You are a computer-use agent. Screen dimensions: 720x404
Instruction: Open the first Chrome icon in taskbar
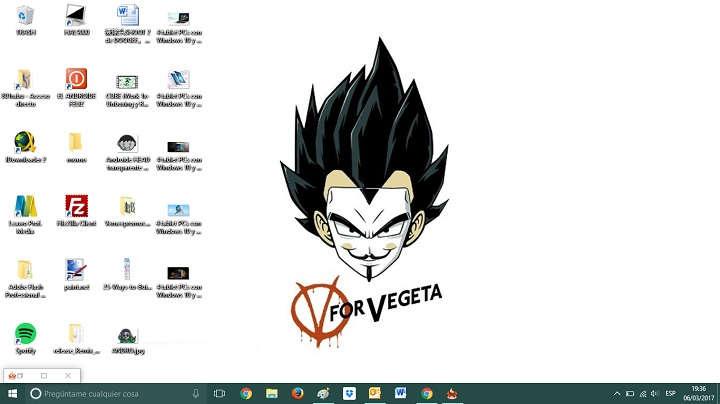[x=246, y=393]
